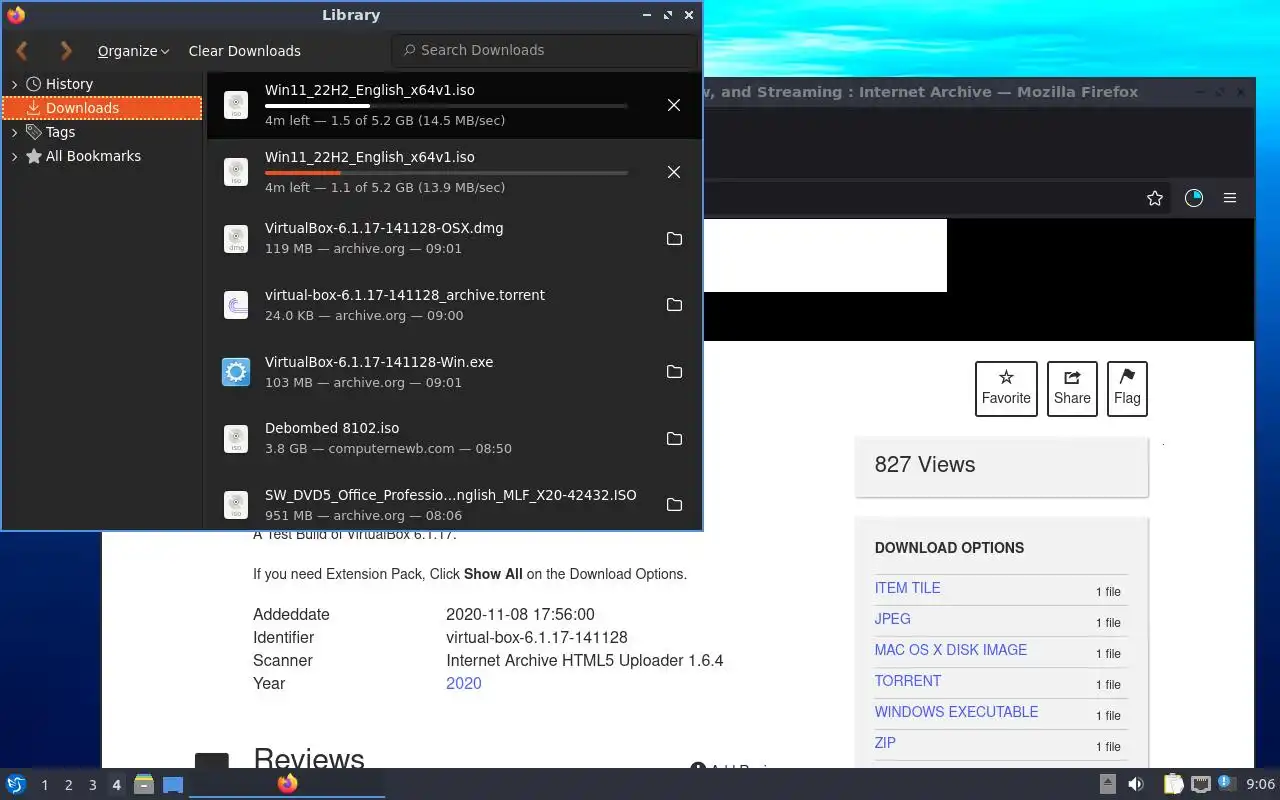
Task: Open containing folder for SW_DVD5_Office ISO
Action: [674, 504]
